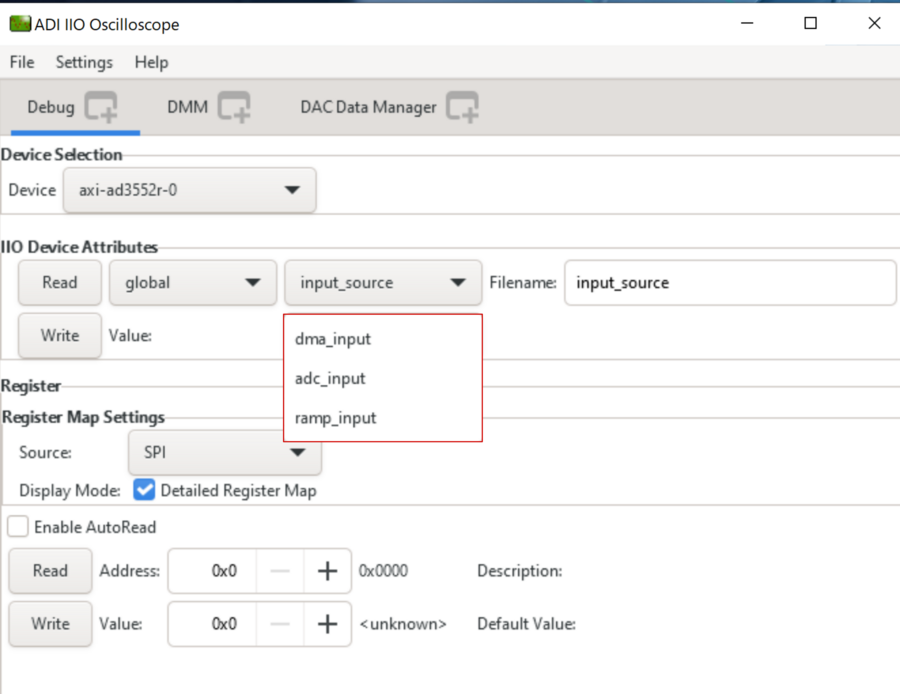Viewport: 900px width, 694px height.
Task: Click Write button next to attribute Value
Action: (x=60, y=336)
